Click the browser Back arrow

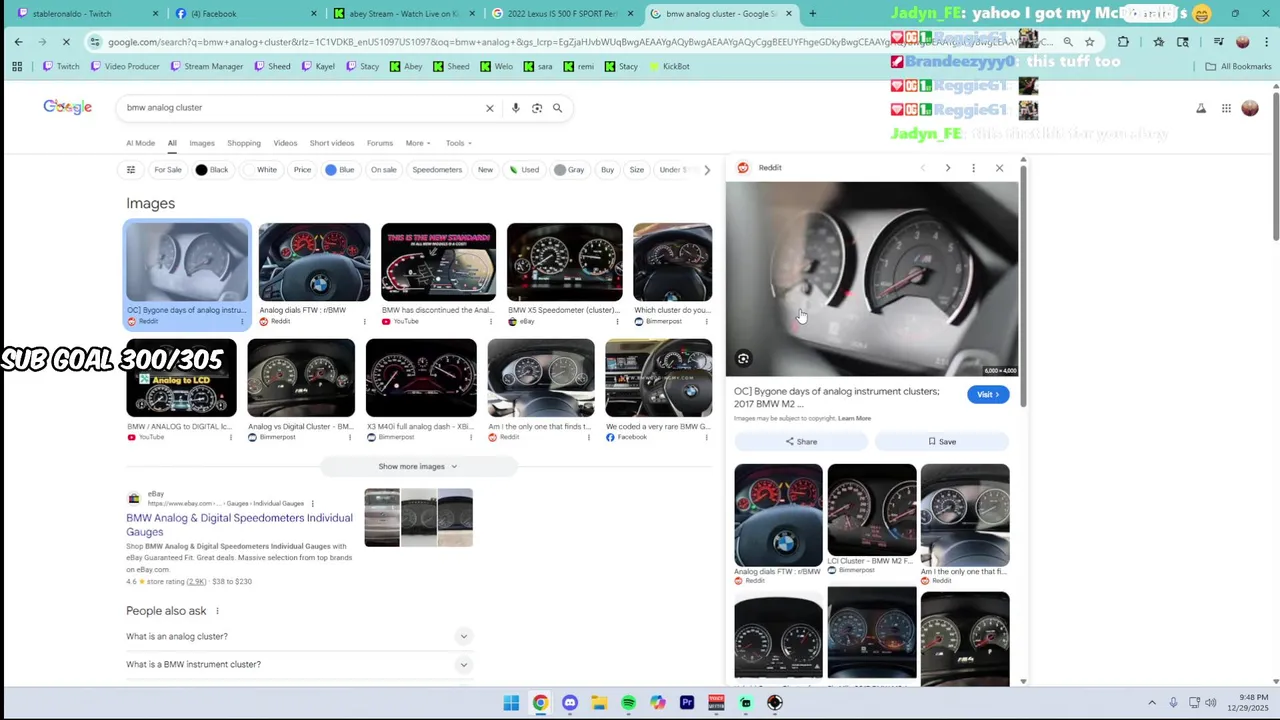[18, 42]
